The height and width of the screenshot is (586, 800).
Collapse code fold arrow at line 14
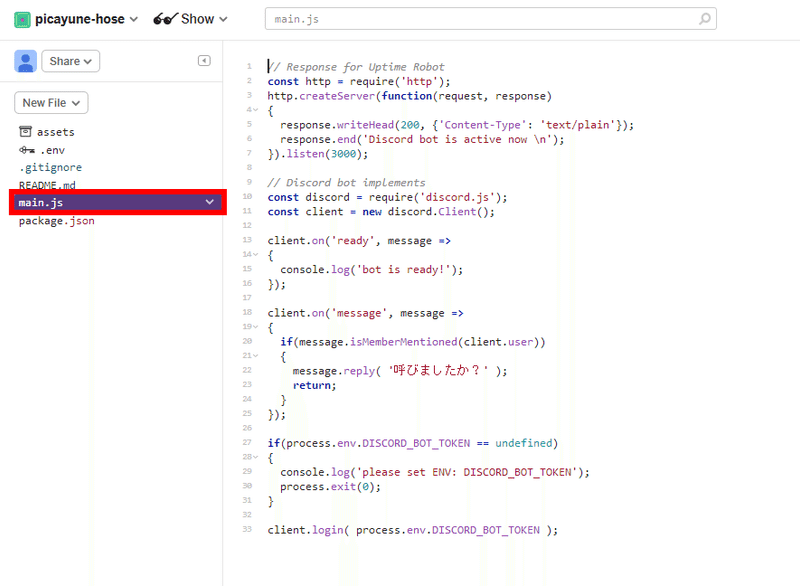(256, 254)
